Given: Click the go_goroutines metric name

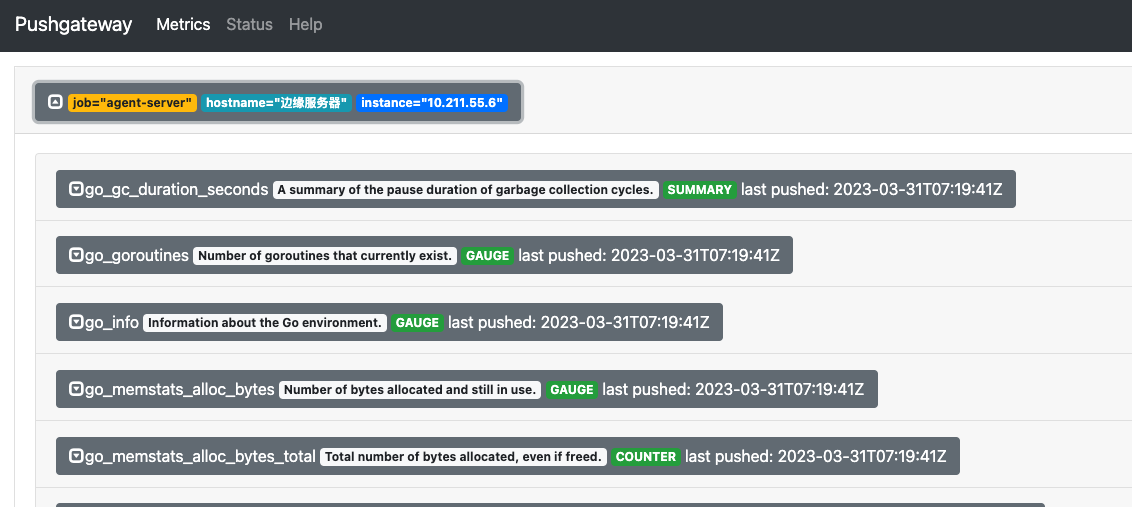Looking at the screenshot, I should (137, 255).
